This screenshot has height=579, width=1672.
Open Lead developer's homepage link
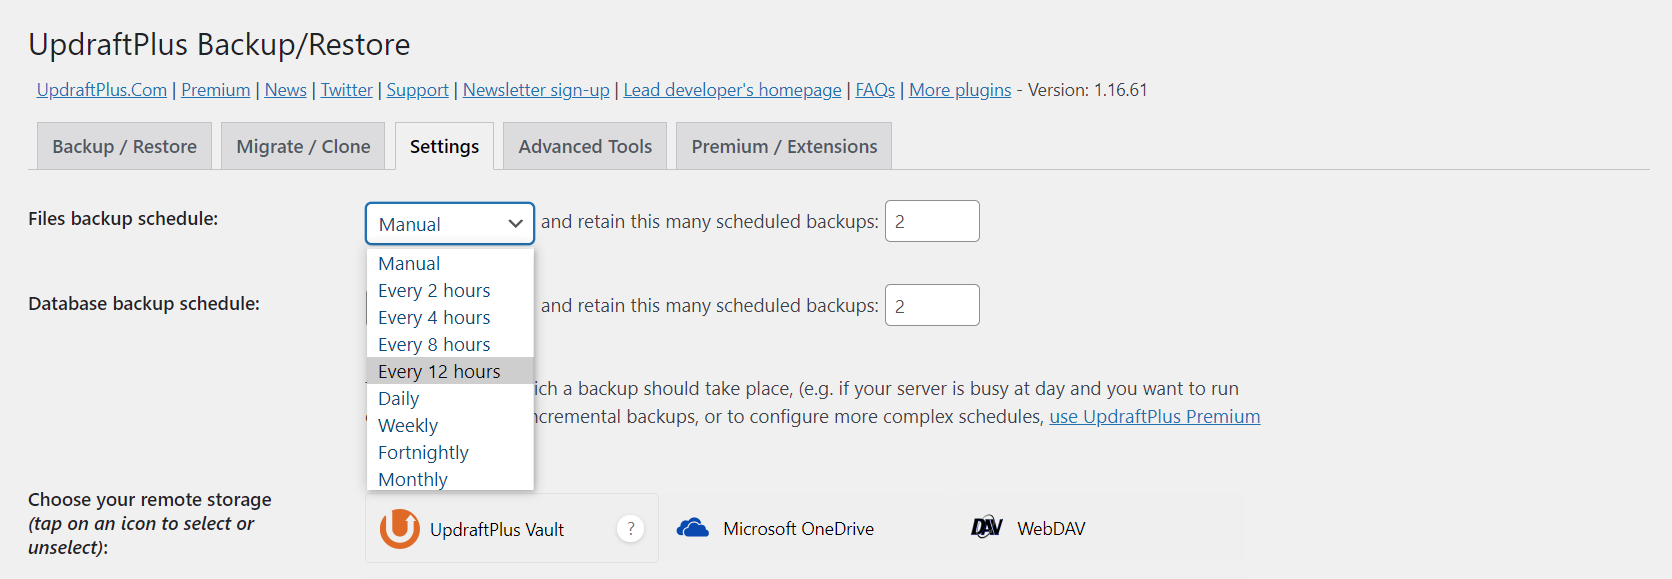coord(733,90)
